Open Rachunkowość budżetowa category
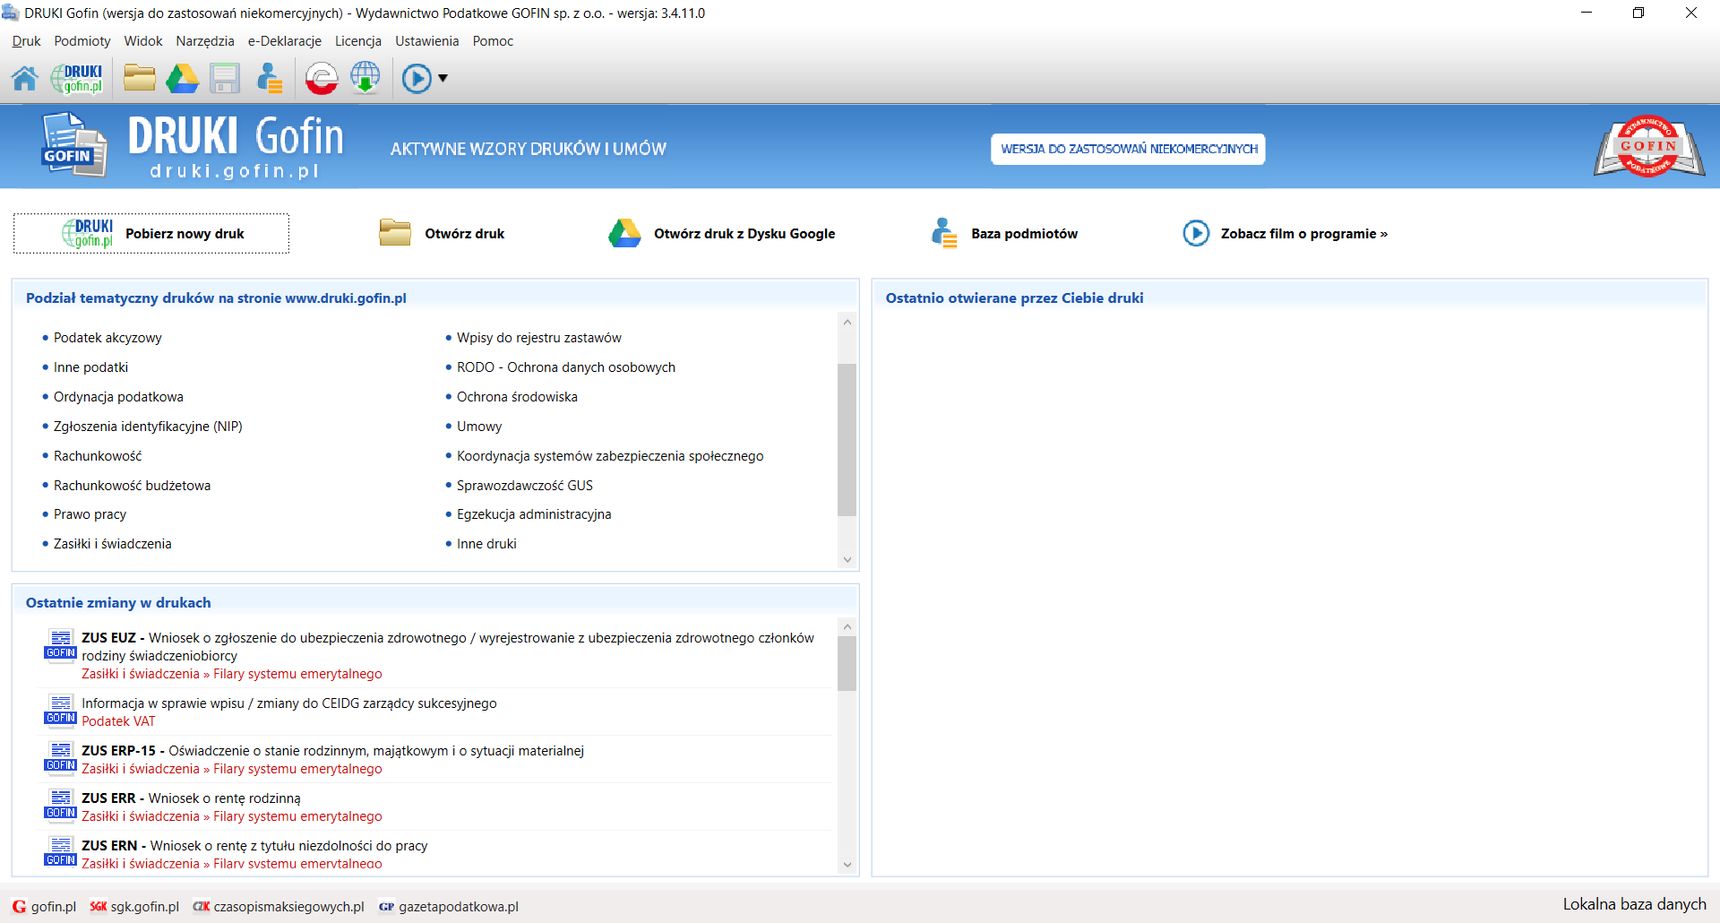 coord(132,485)
